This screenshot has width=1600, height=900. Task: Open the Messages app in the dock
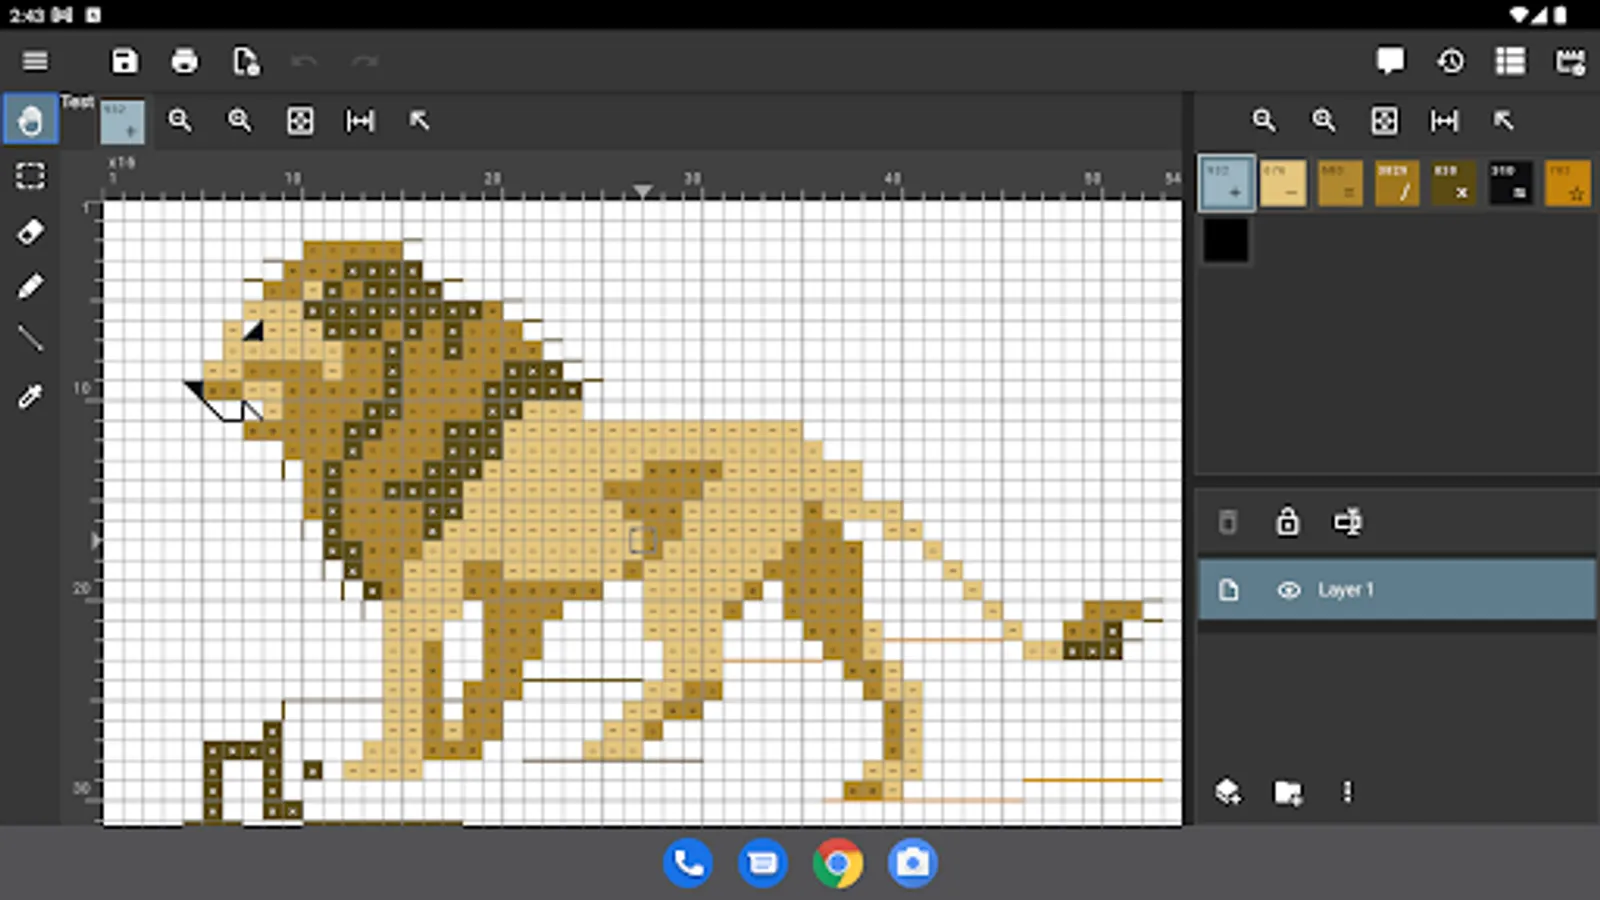click(763, 862)
